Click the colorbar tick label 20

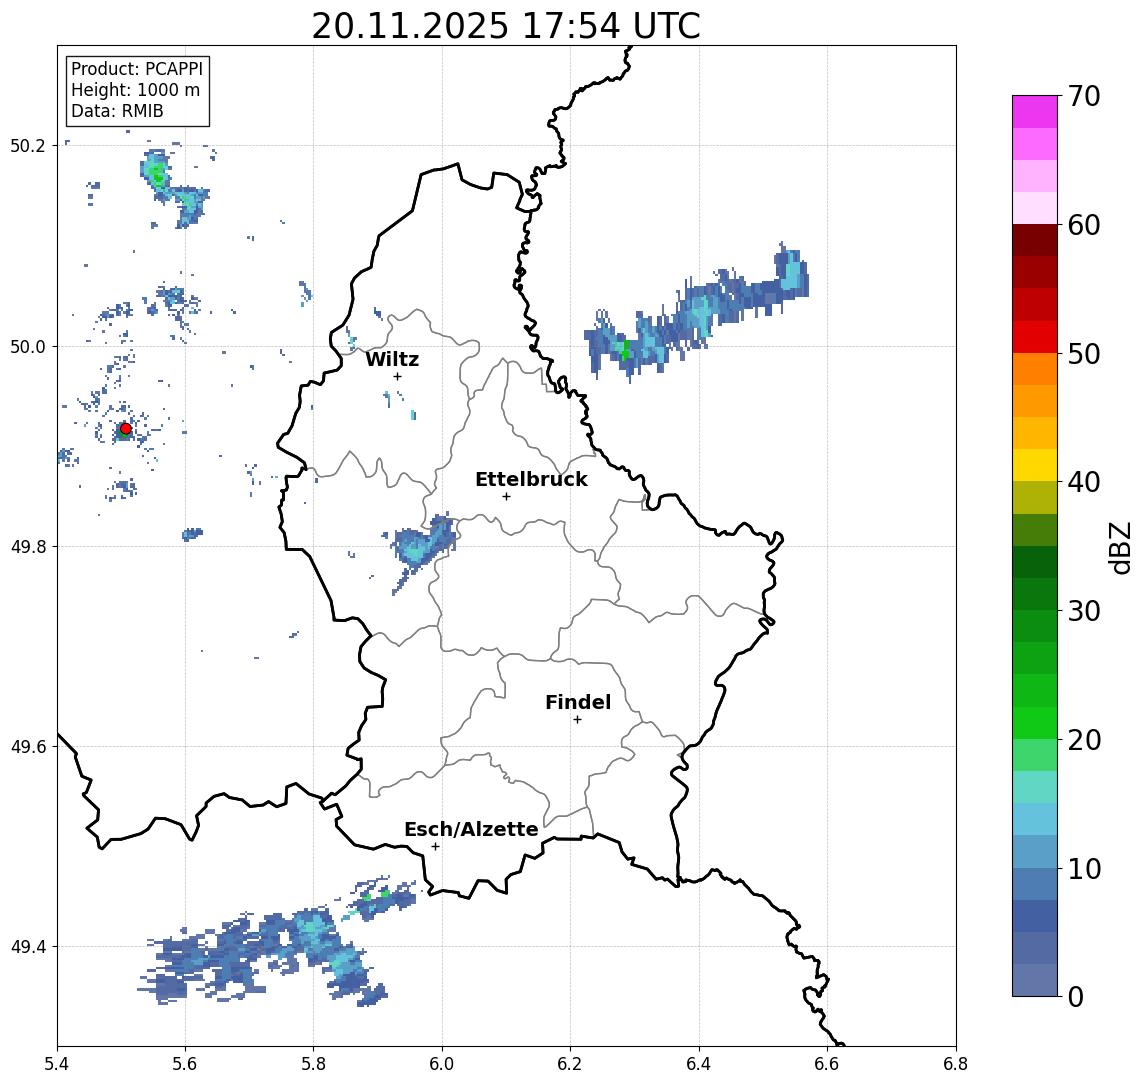pyautogui.click(x=1084, y=739)
